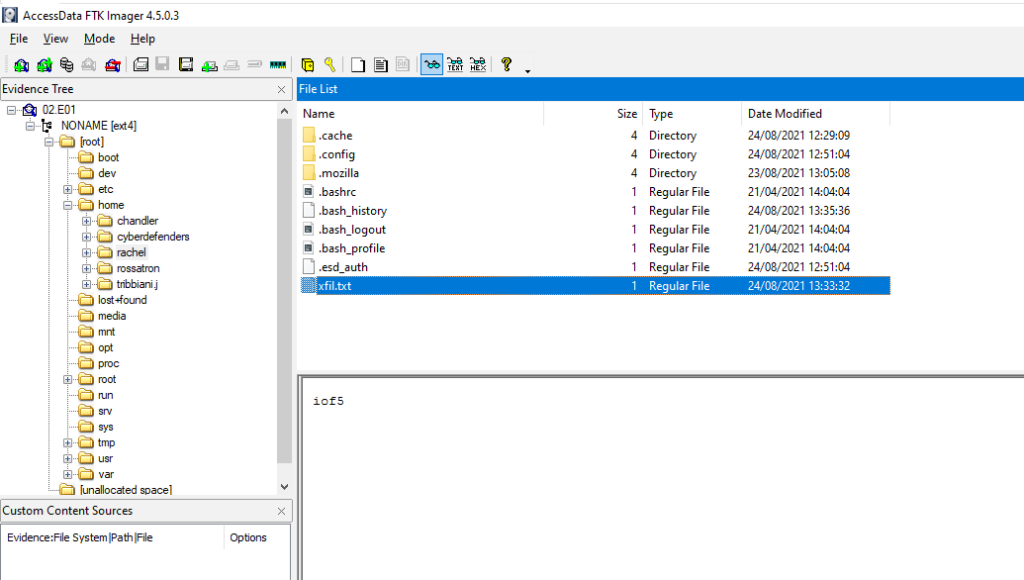Switch viewer to Text mode
This screenshot has height=580, width=1024.
455,64
